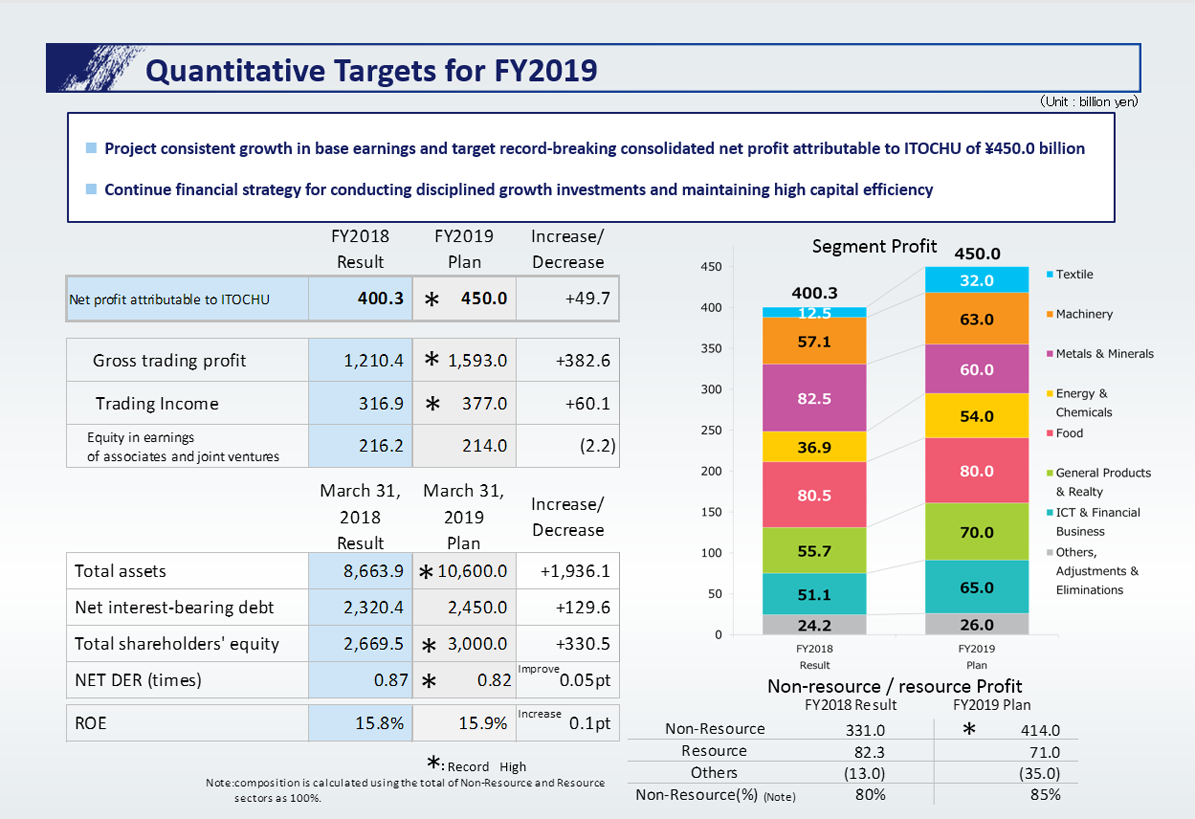
Task: Click the 2,320.4 debt value
Action: 373,607
